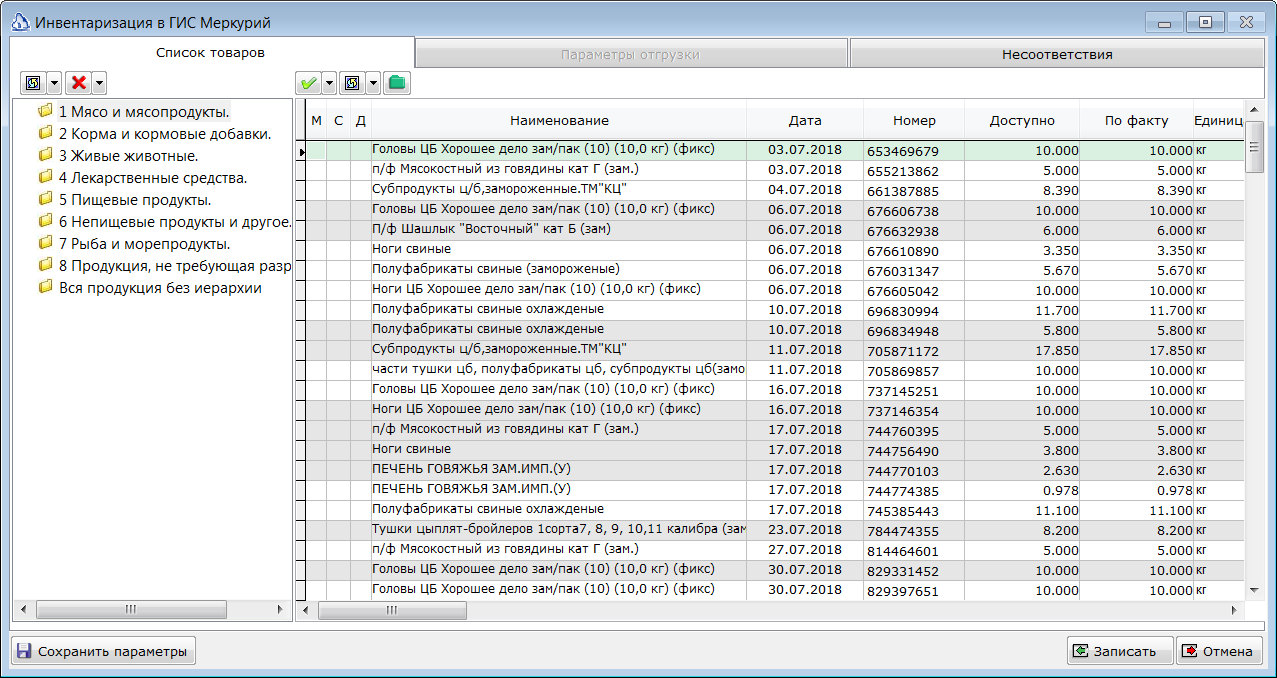The width and height of the screenshot is (1277, 678).
Task: Click right arrow of category tree scrollbar
Action: pyautogui.click(x=280, y=609)
